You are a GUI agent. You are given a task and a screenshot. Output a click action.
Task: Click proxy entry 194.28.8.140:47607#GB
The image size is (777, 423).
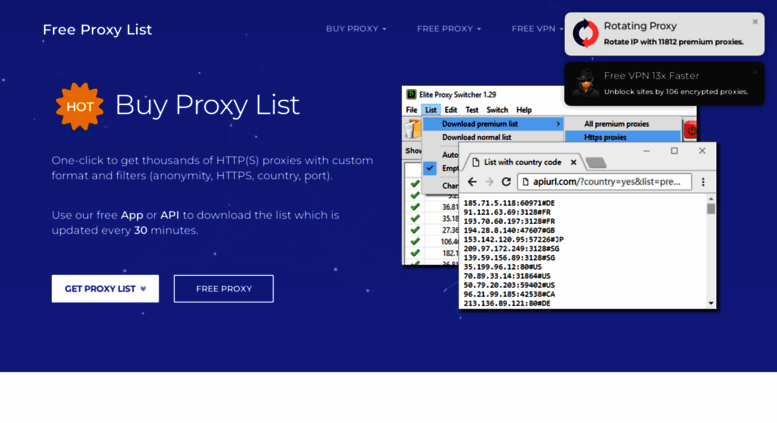(x=509, y=230)
